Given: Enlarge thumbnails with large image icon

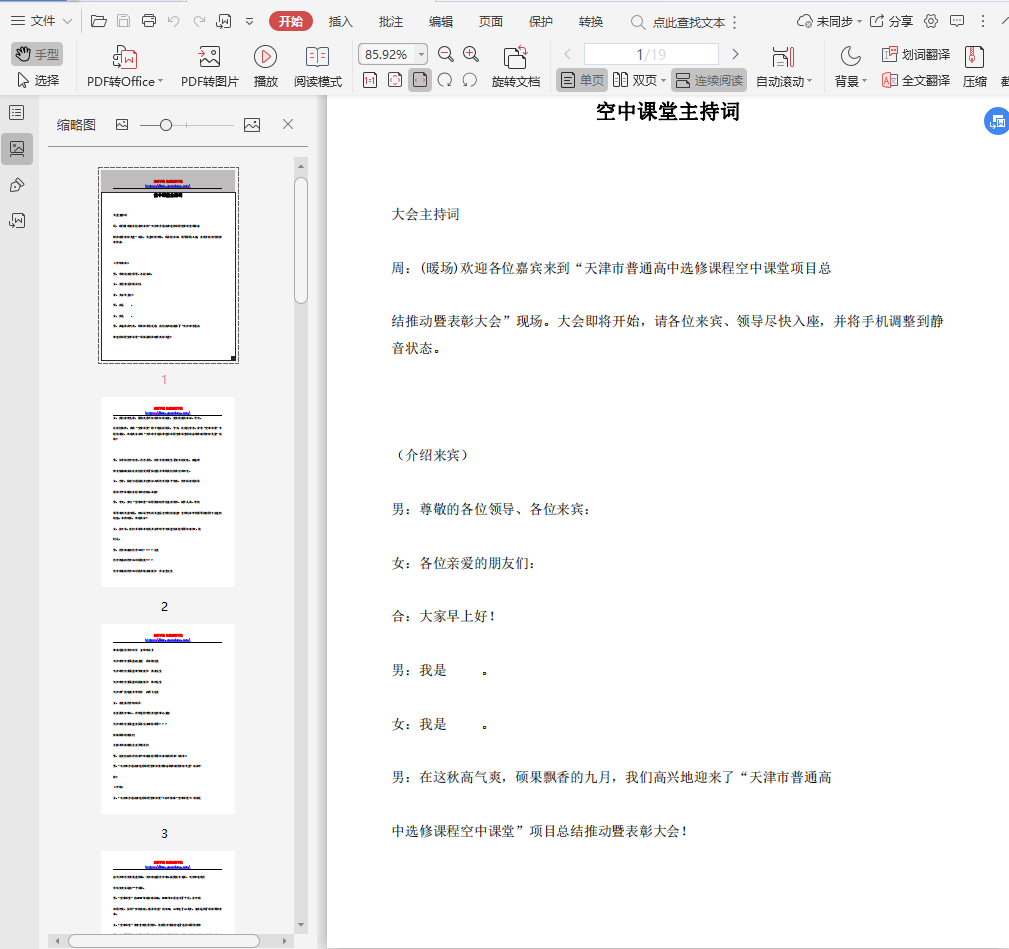Looking at the screenshot, I should (252, 125).
